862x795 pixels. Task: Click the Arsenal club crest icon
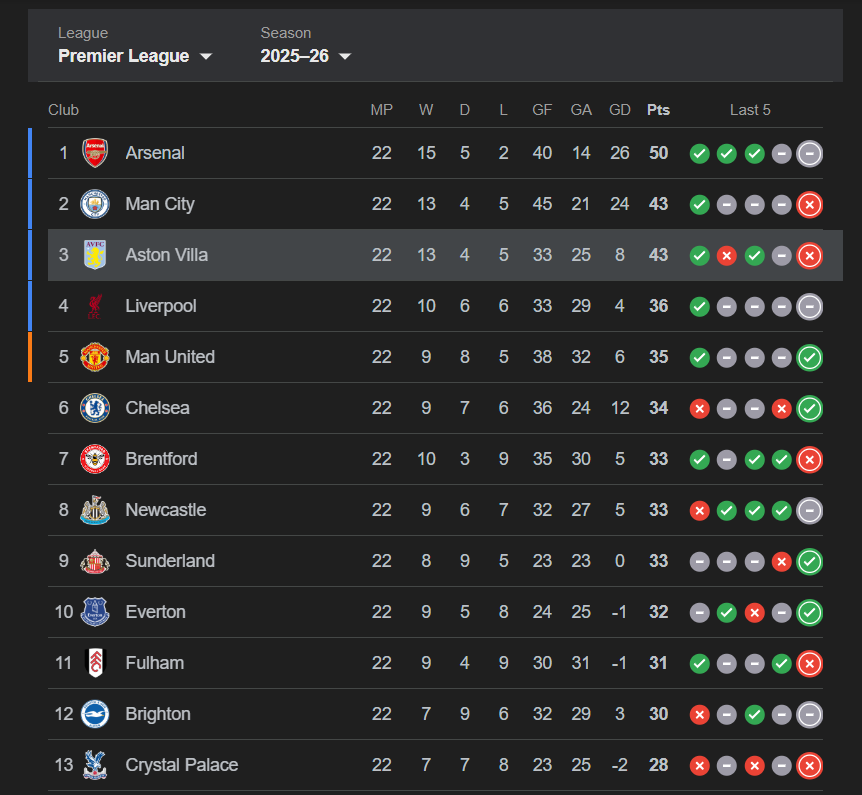(94, 153)
